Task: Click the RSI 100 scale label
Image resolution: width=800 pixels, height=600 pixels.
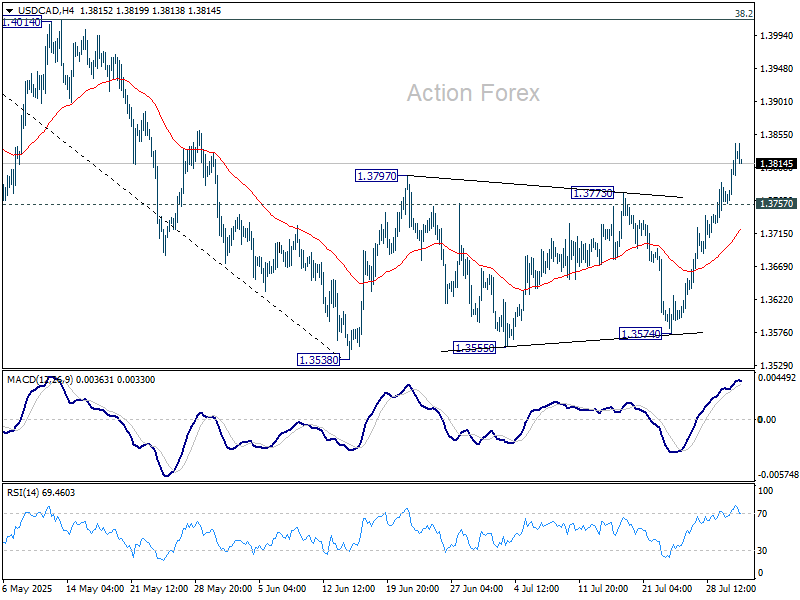Action: pyautogui.click(x=766, y=491)
